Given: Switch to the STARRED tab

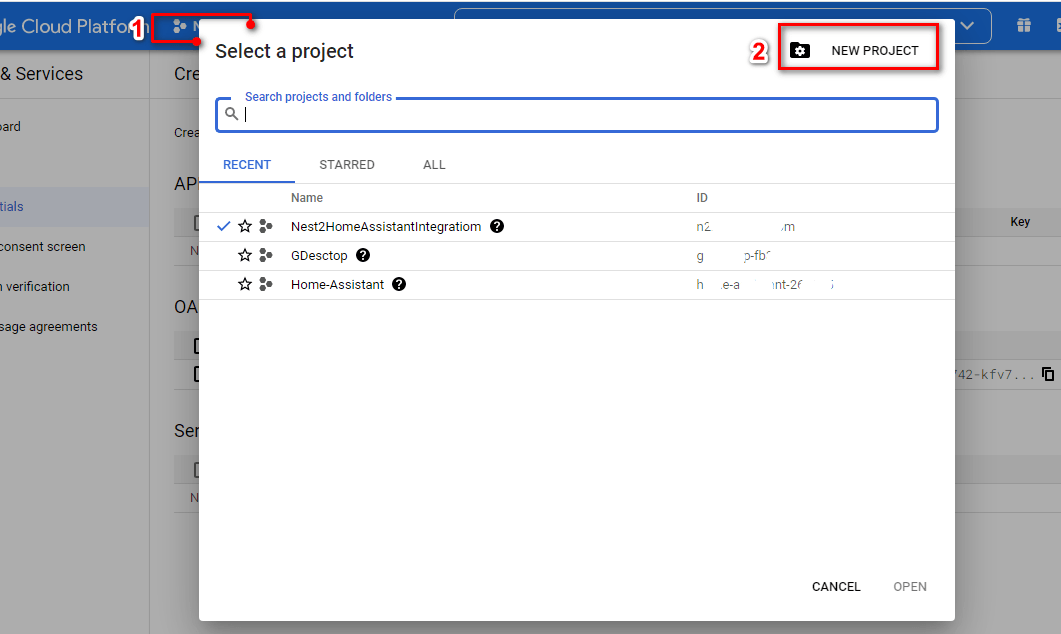Looking at the screenshot, I should click(x=347, y=165).
